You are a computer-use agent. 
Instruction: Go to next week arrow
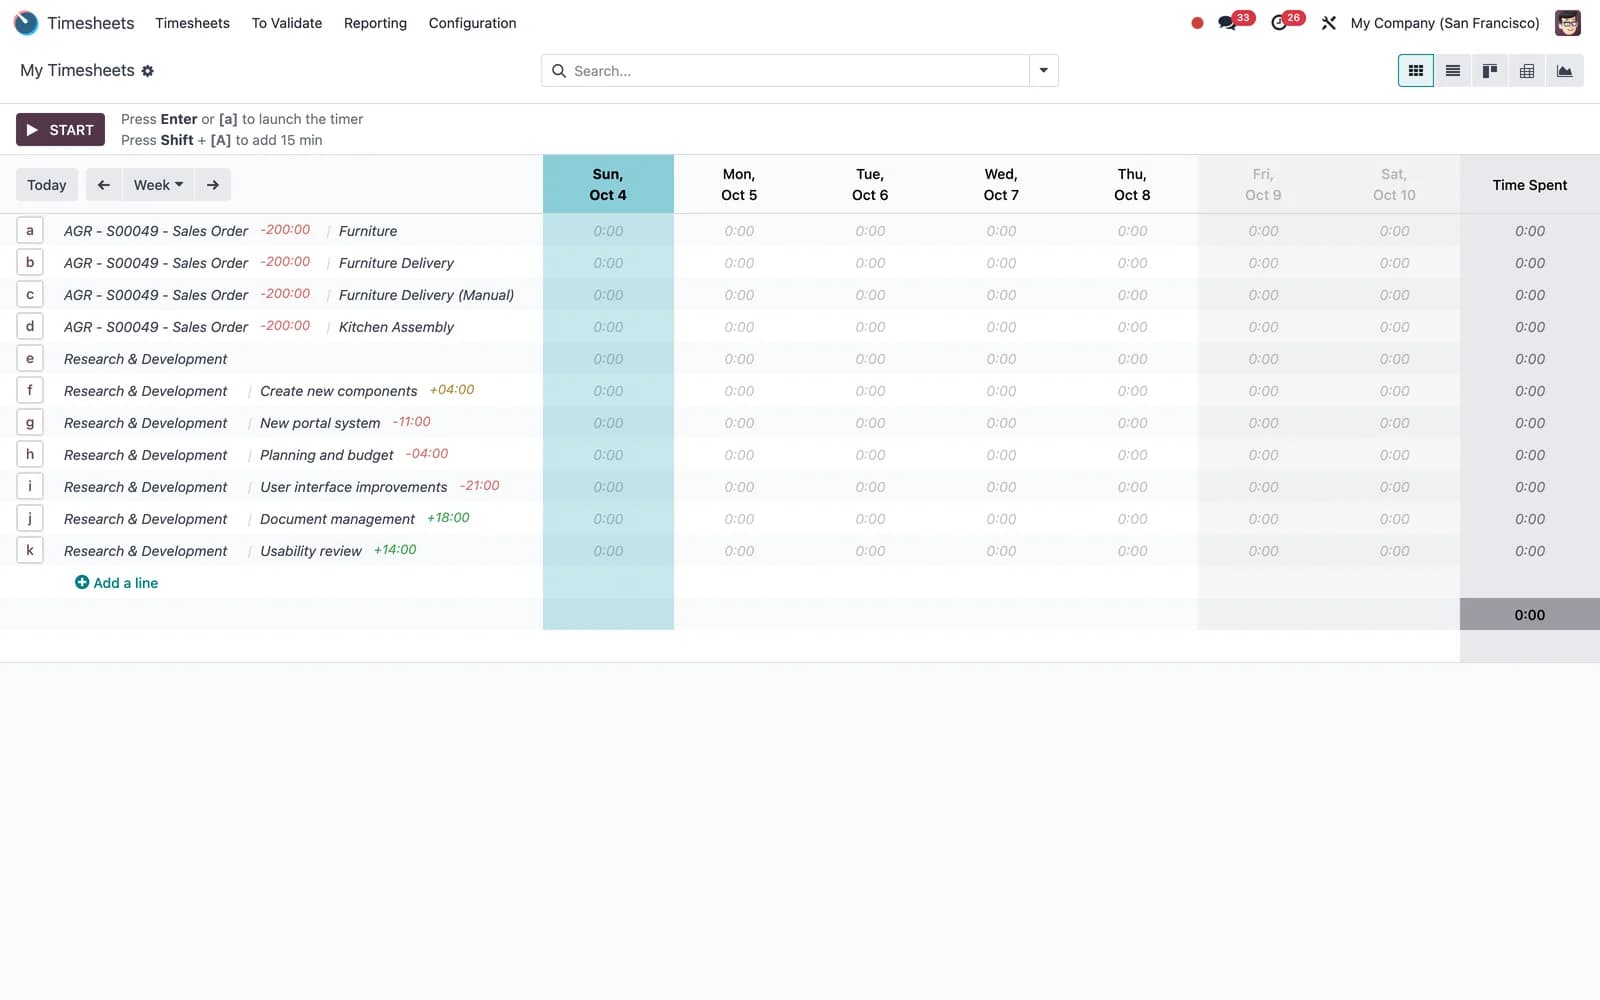tap(213, 185)
